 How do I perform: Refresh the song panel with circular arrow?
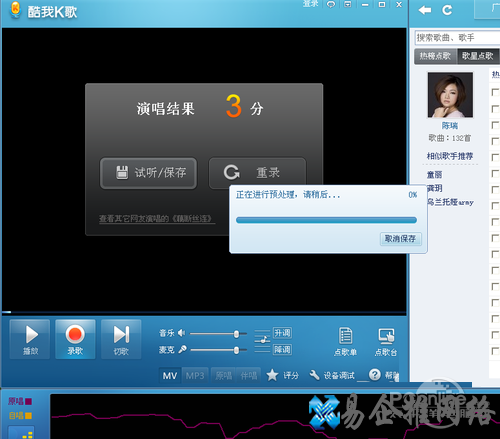[447, 10]
